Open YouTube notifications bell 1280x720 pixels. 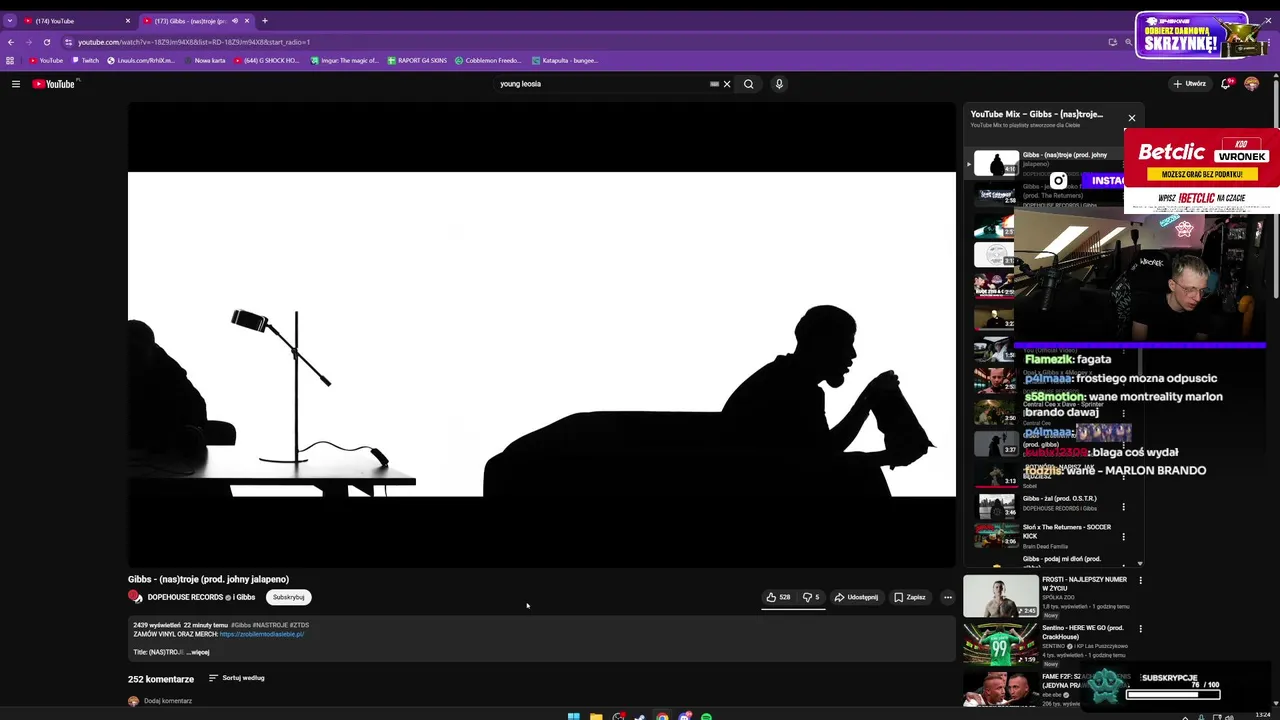(1226, 84)
